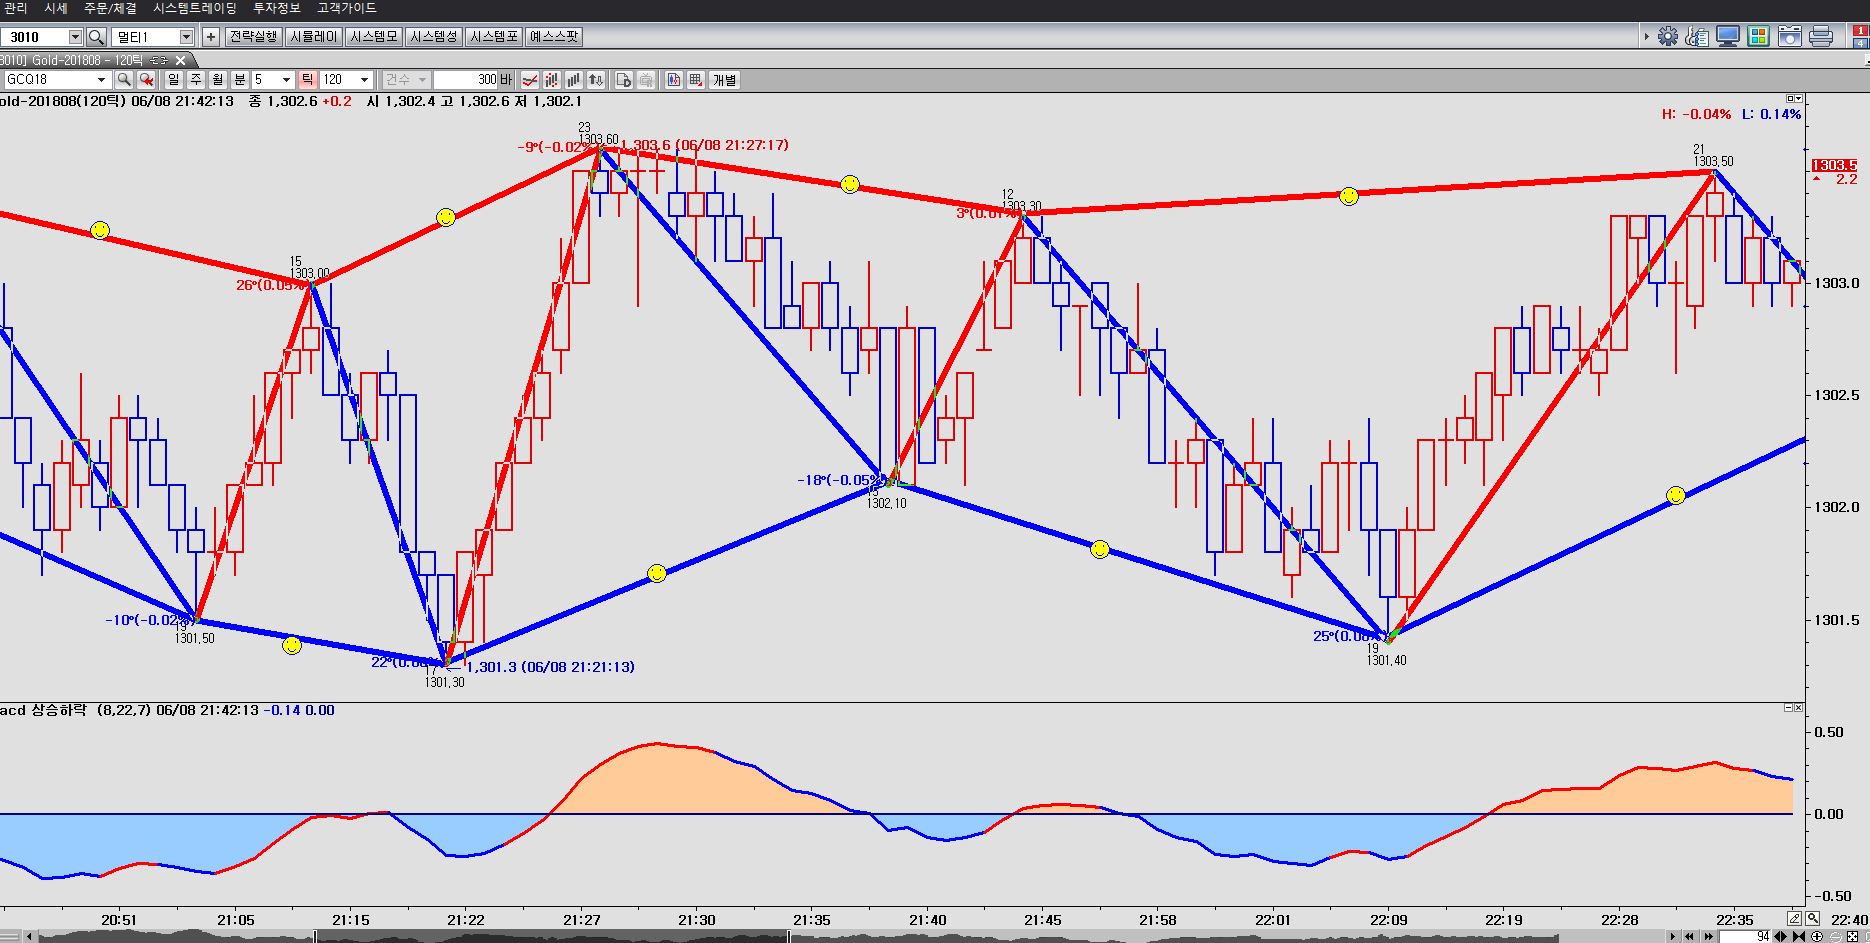Click the magnifier search icon beside GCQ18

point(124,80)
